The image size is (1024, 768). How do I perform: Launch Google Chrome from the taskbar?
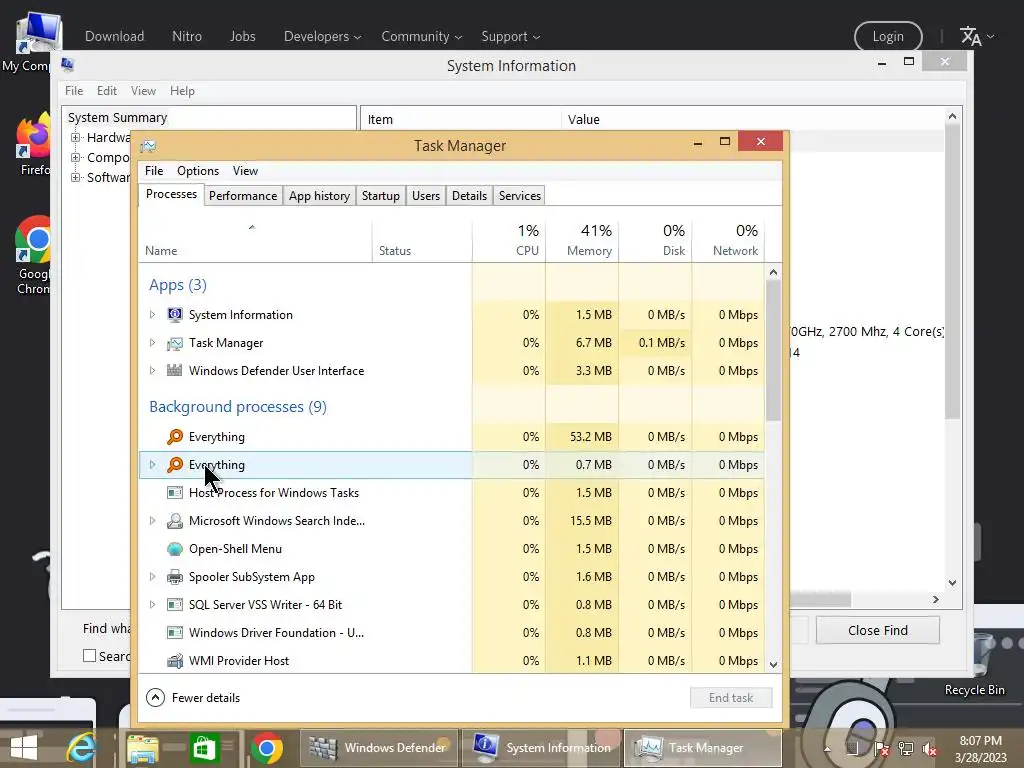266,748
